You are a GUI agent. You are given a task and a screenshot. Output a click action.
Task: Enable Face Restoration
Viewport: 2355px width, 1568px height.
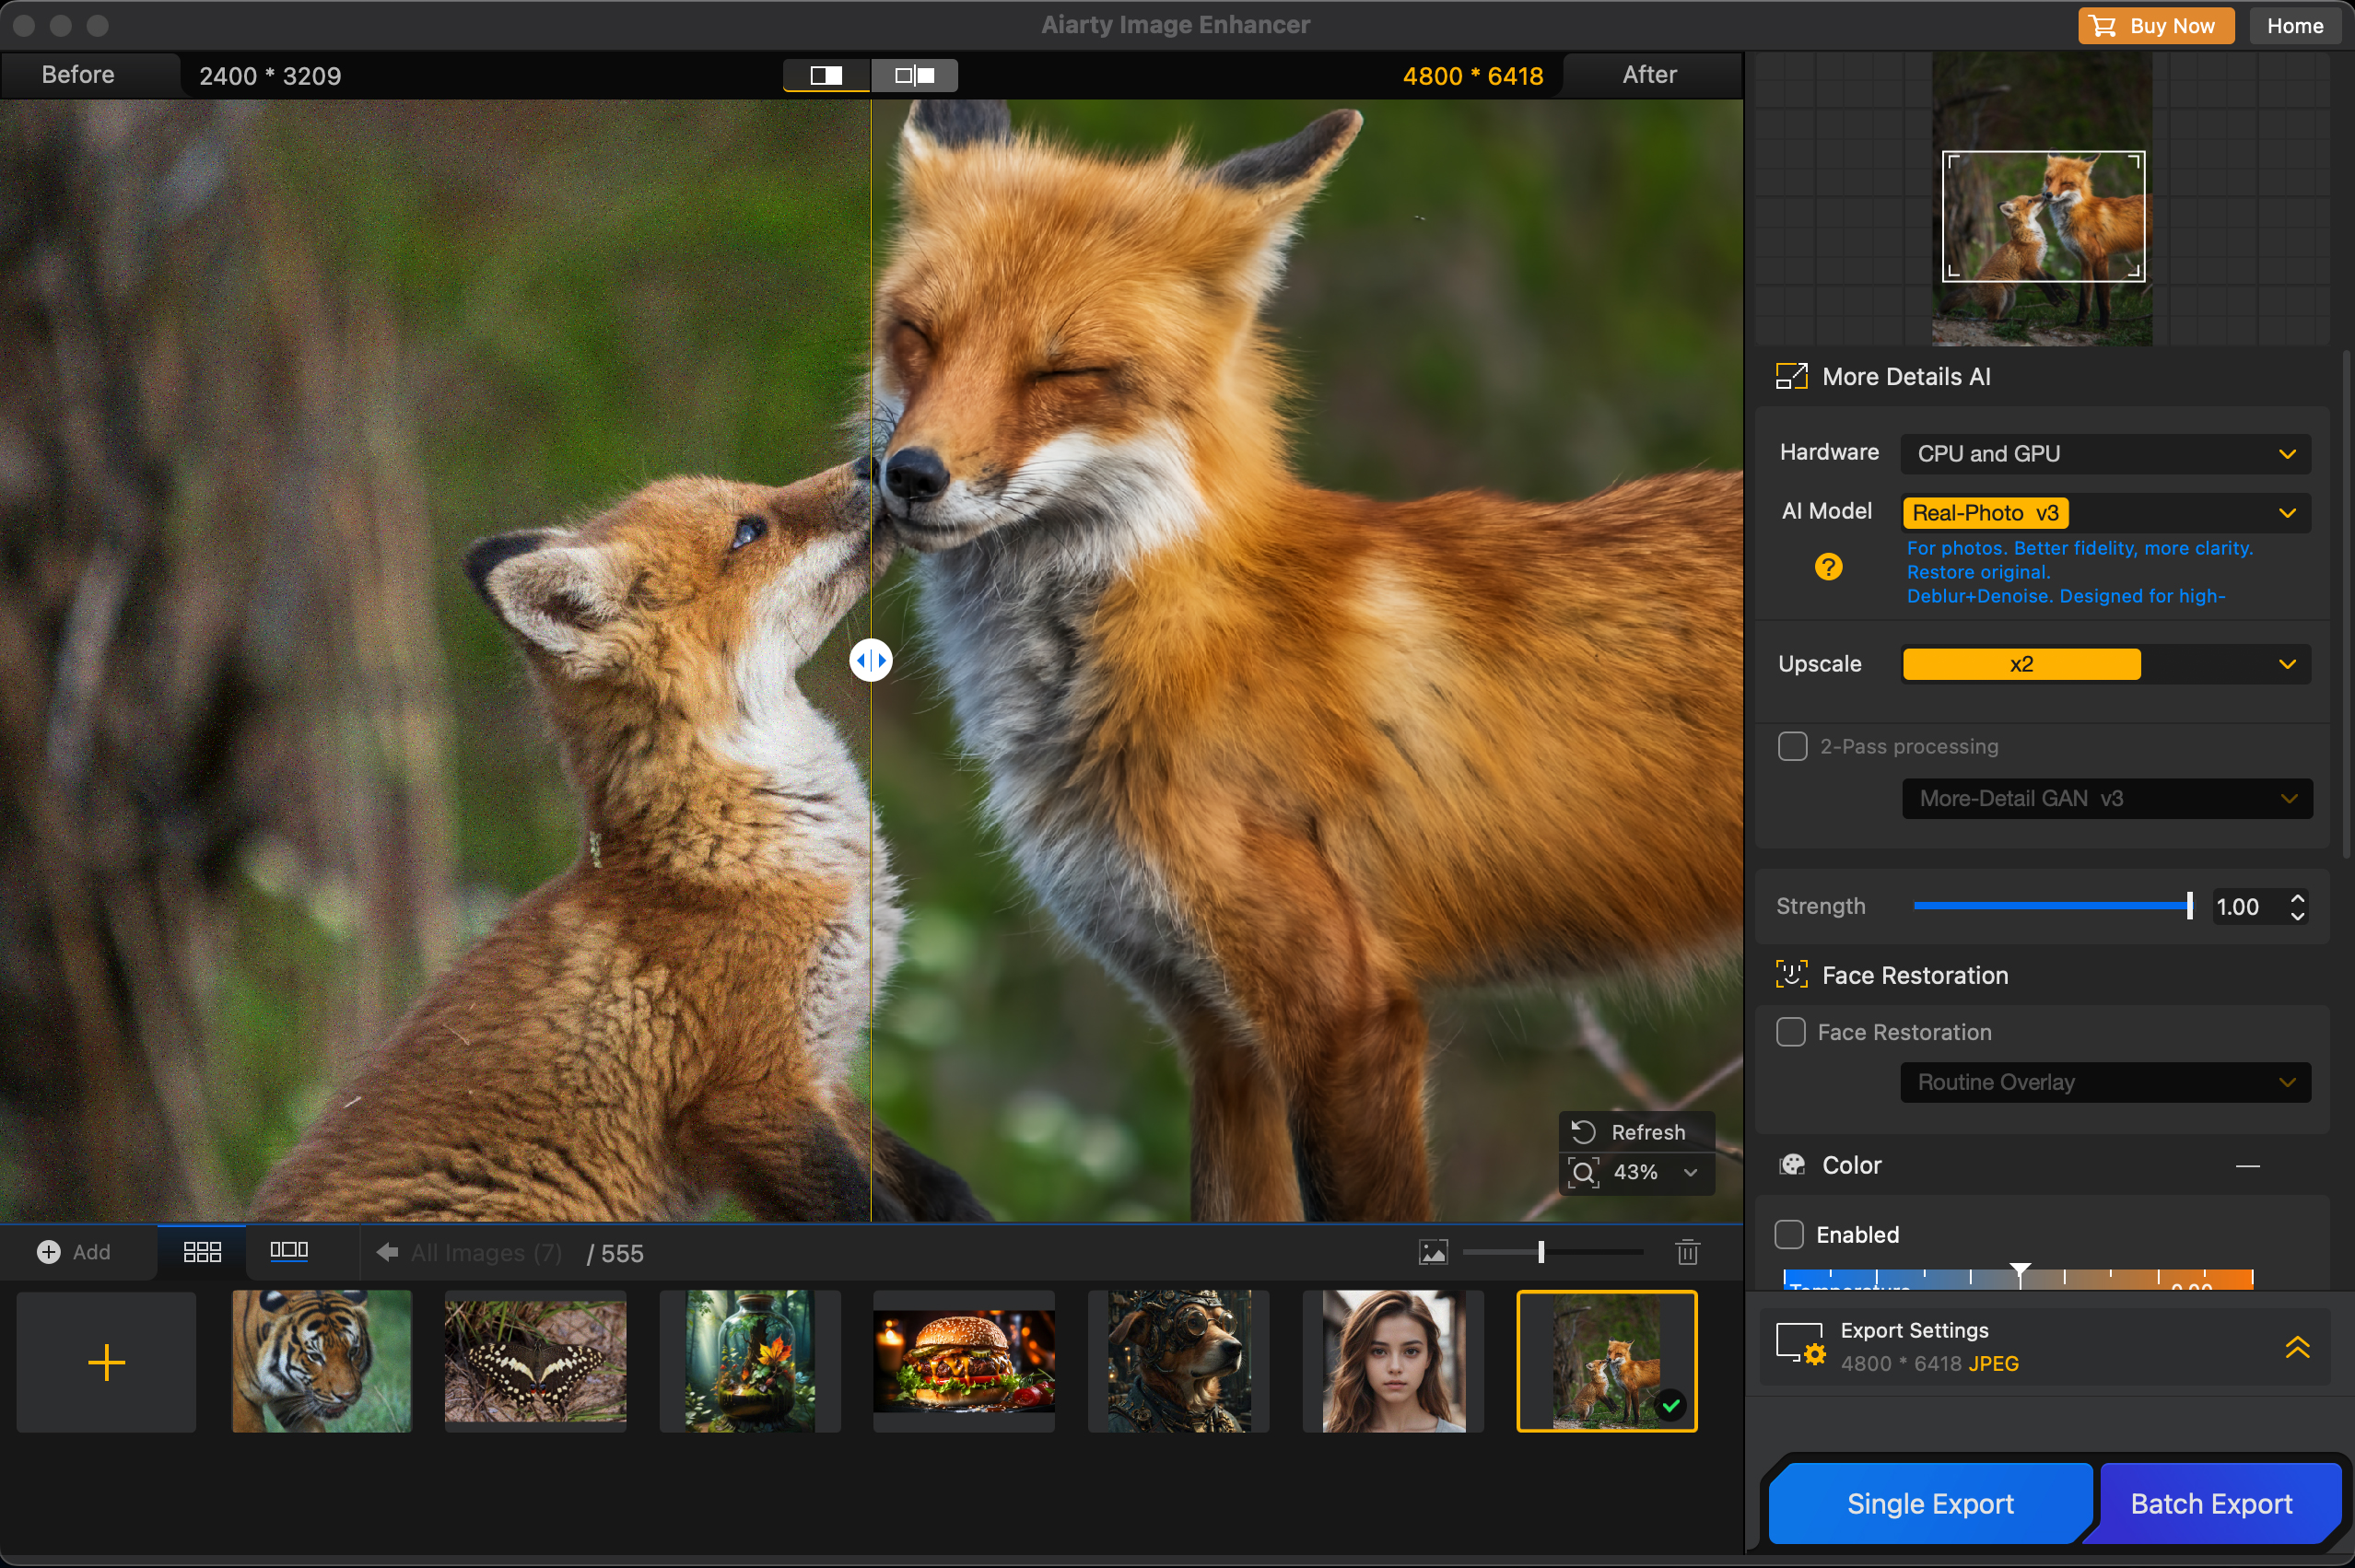[1791, 1032]
